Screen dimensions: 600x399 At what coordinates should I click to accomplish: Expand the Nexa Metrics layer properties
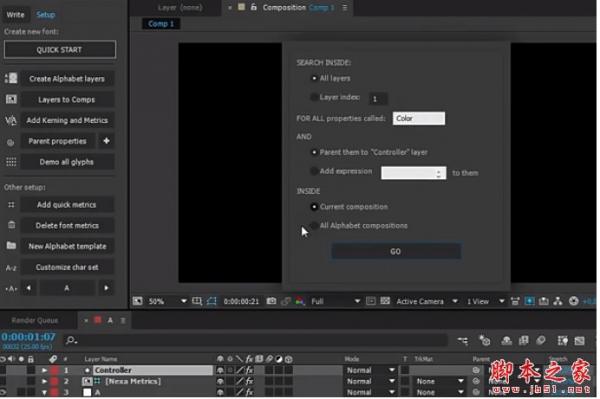44,381
